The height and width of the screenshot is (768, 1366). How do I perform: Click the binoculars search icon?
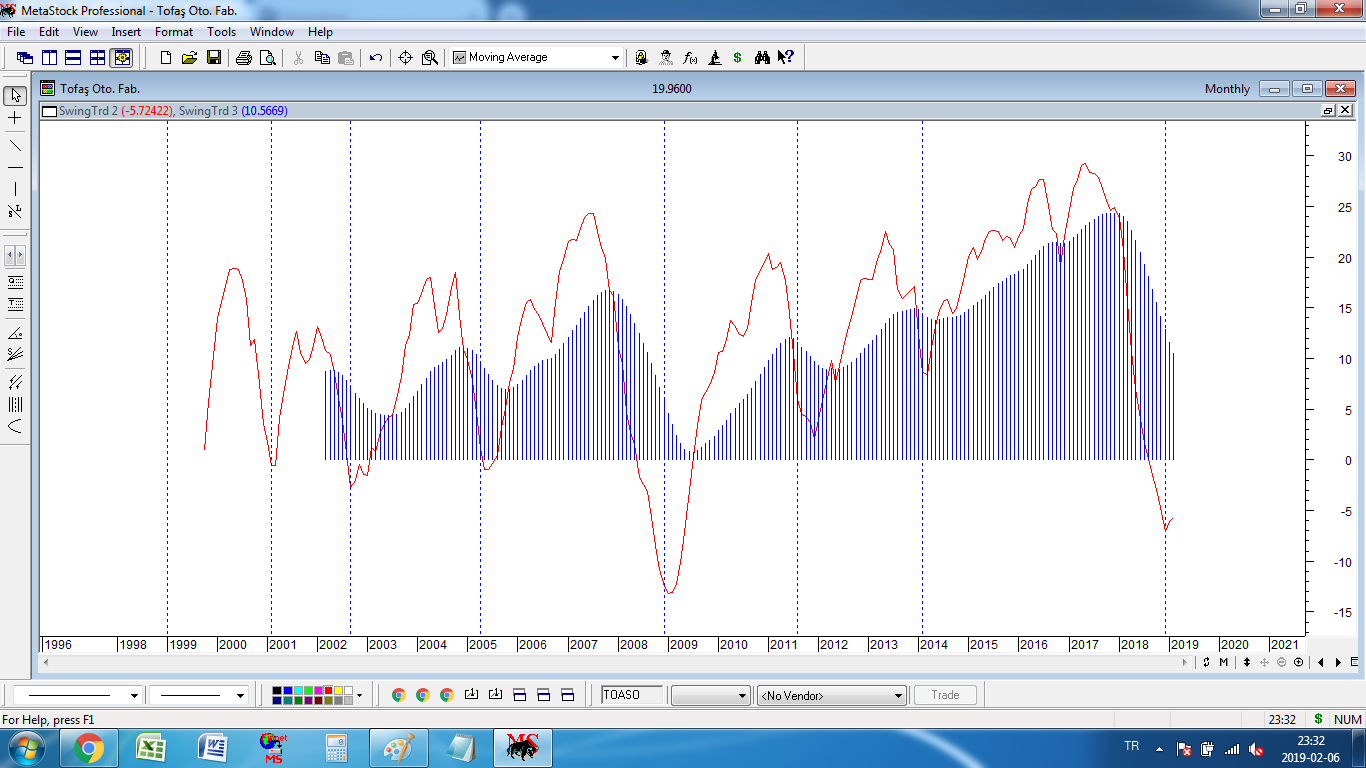[762, 58]
